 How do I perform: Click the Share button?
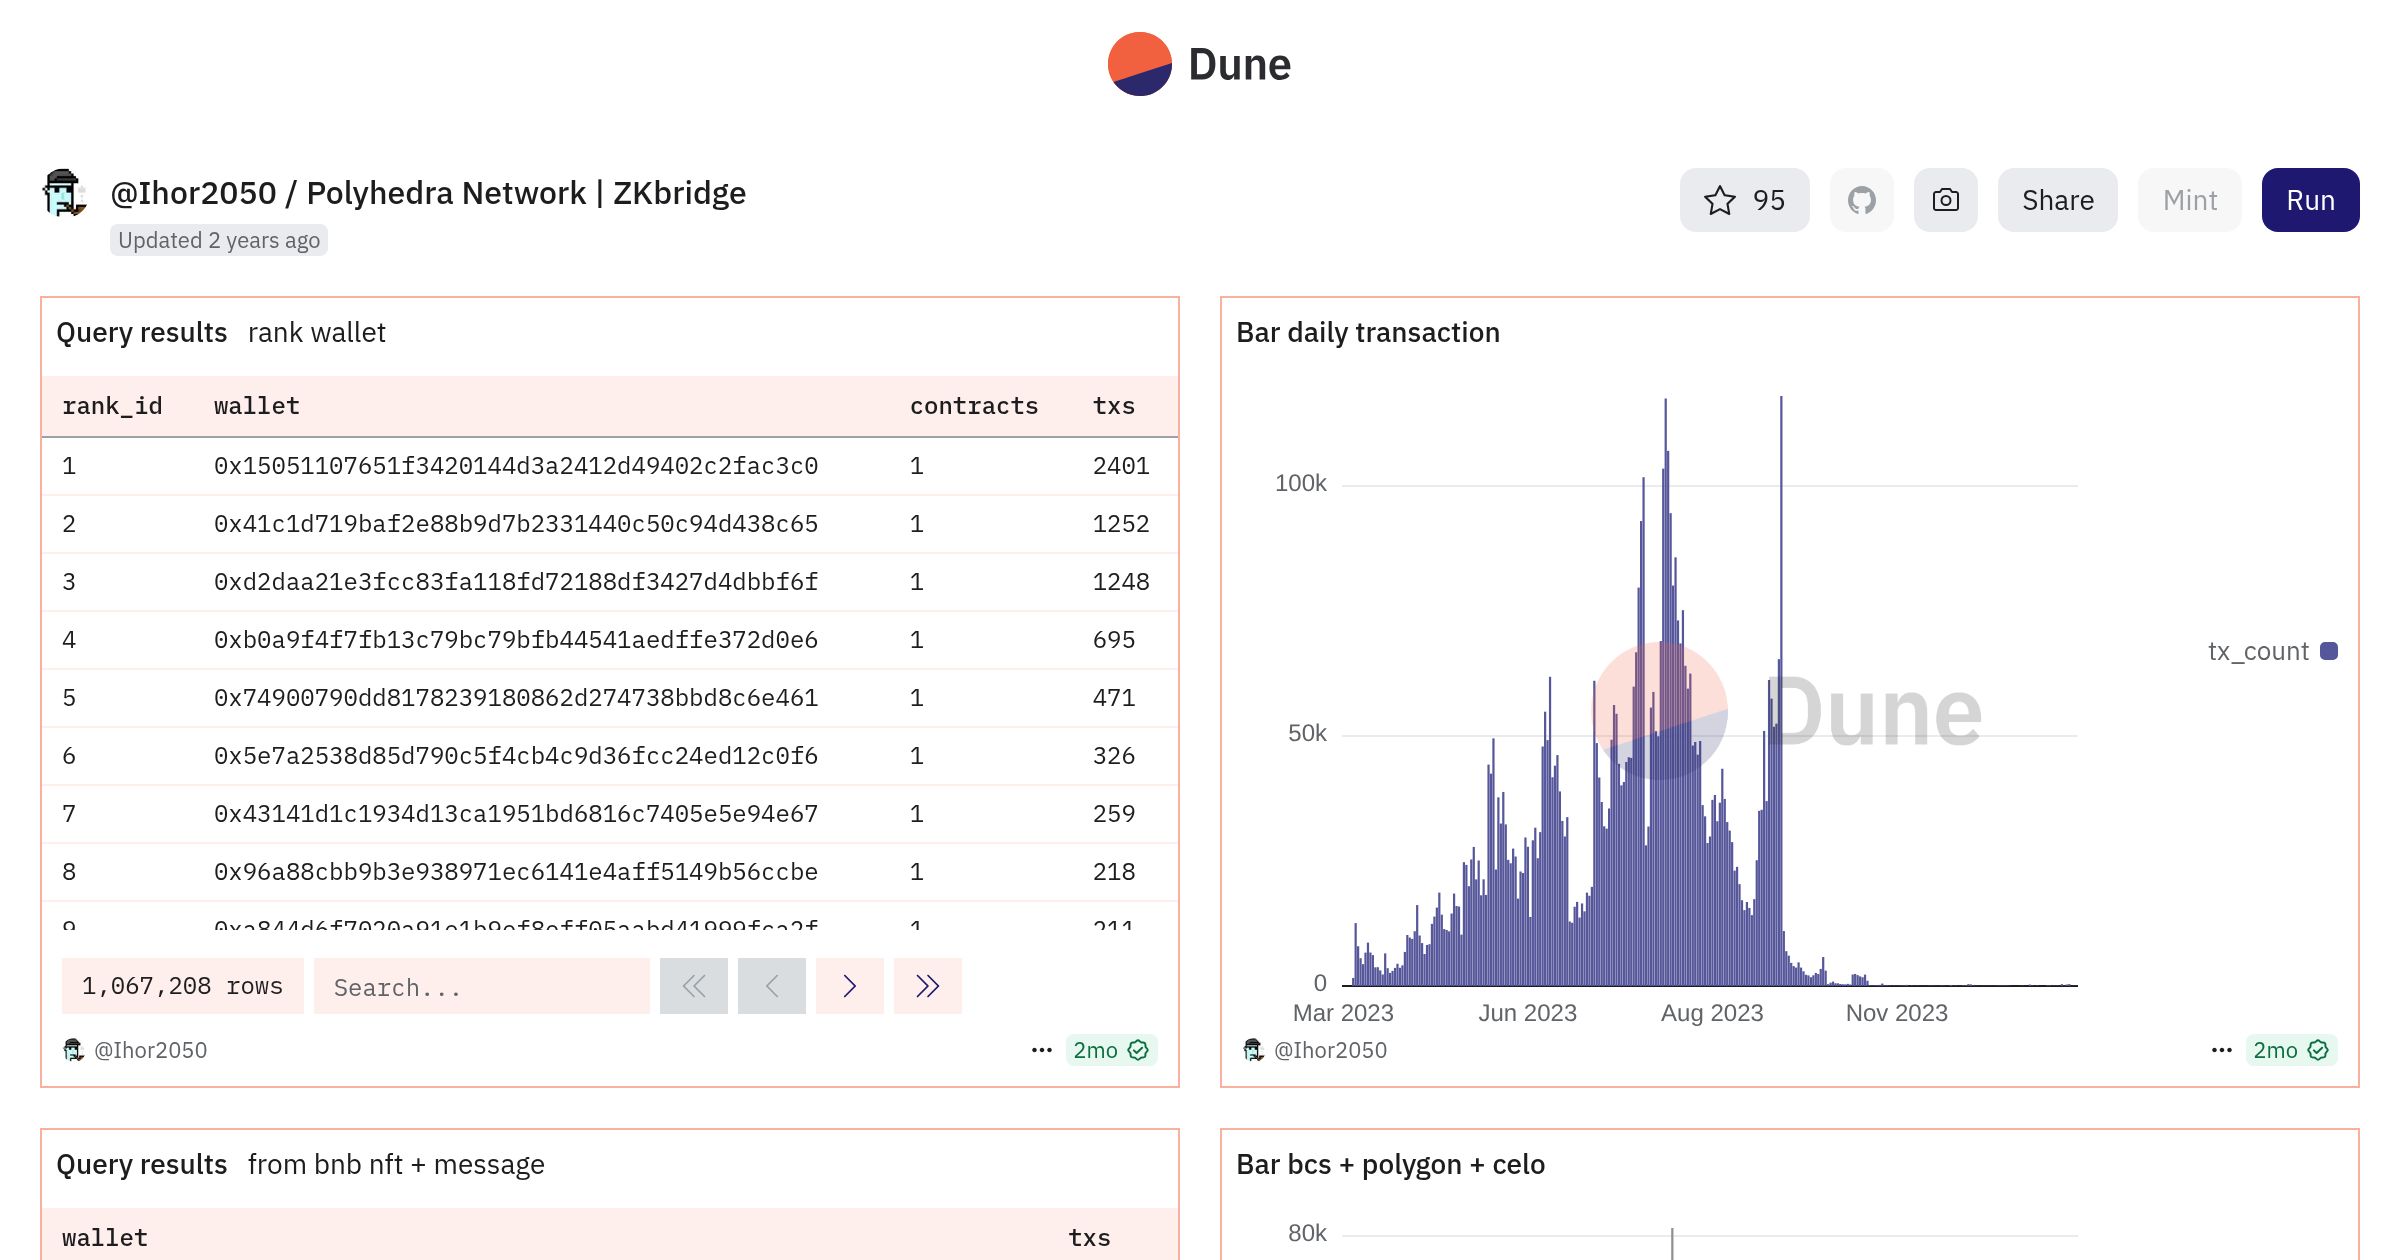tap(2057, 200)
